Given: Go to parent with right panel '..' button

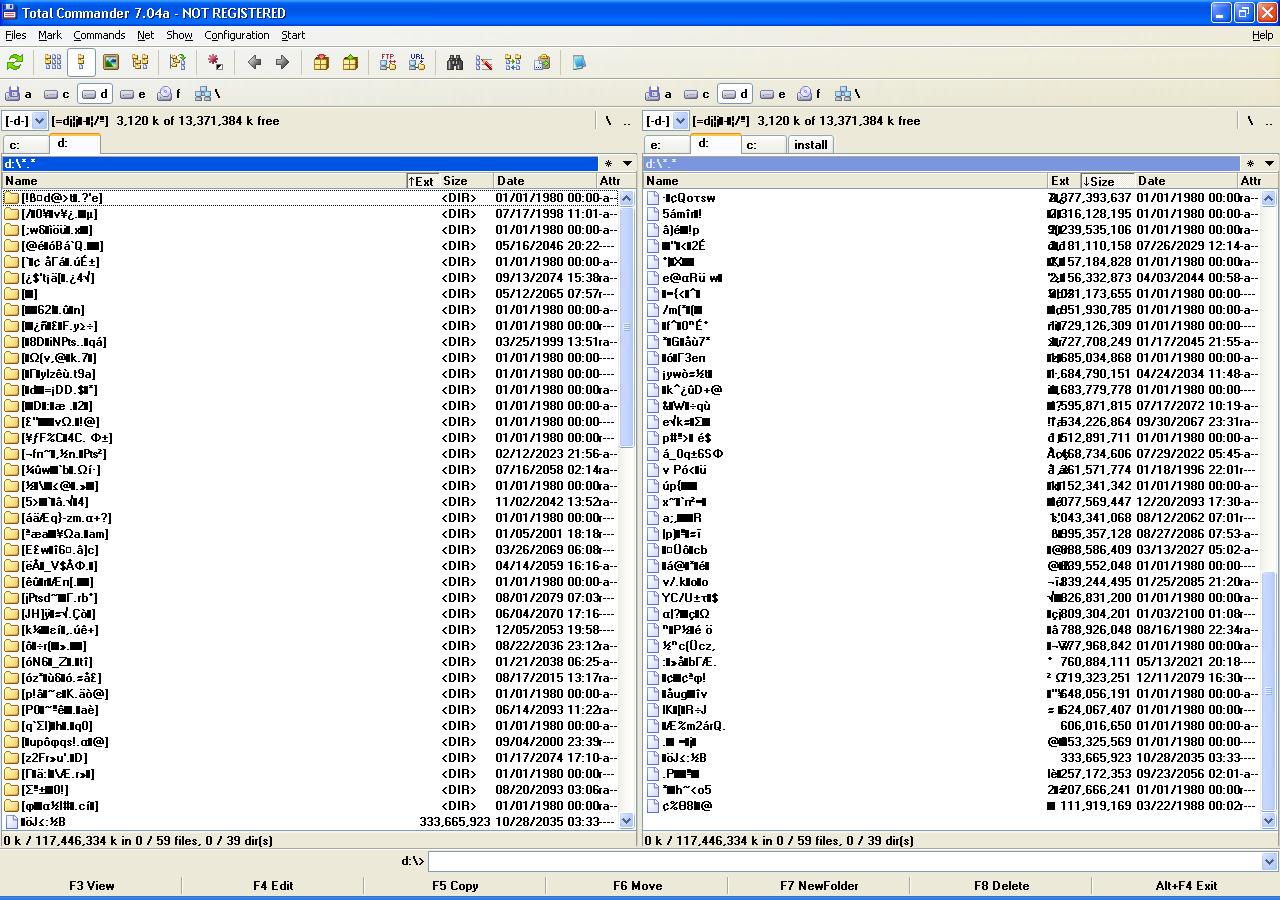Looking at the screenshot, I should coord(1270,120).
